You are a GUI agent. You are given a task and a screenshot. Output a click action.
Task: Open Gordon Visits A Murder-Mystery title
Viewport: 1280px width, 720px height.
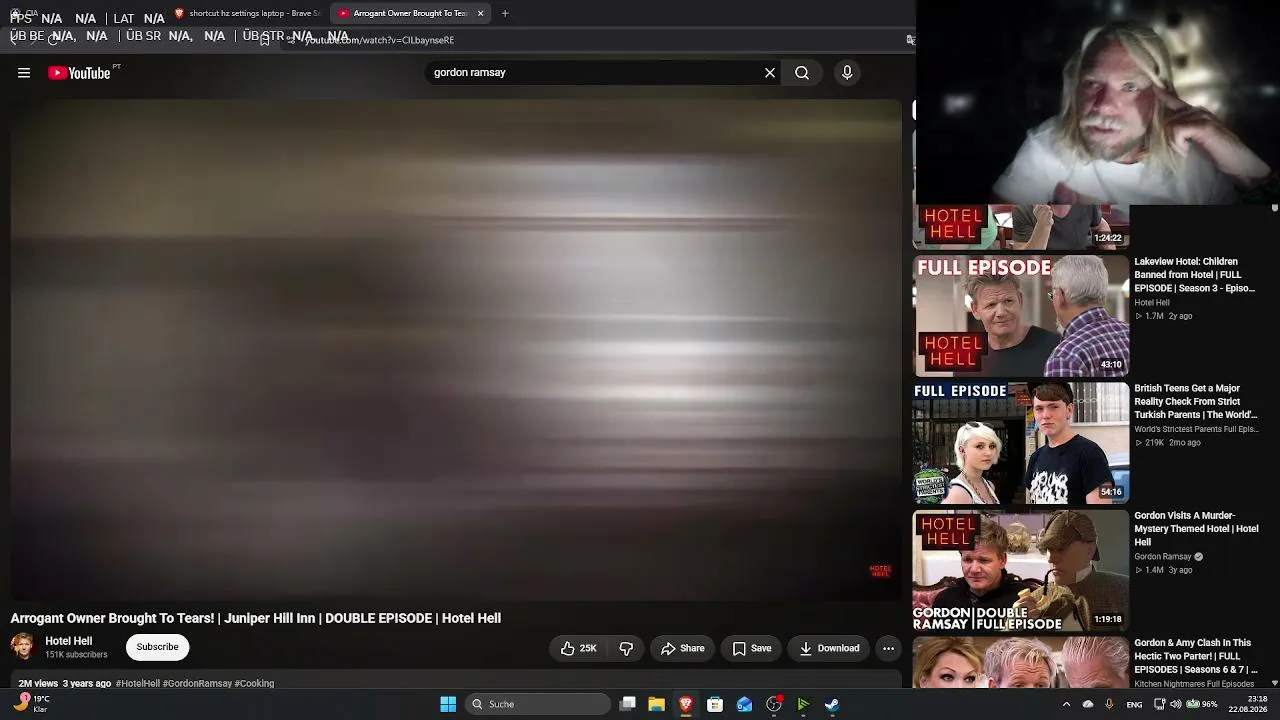[x=1196, y=529]
